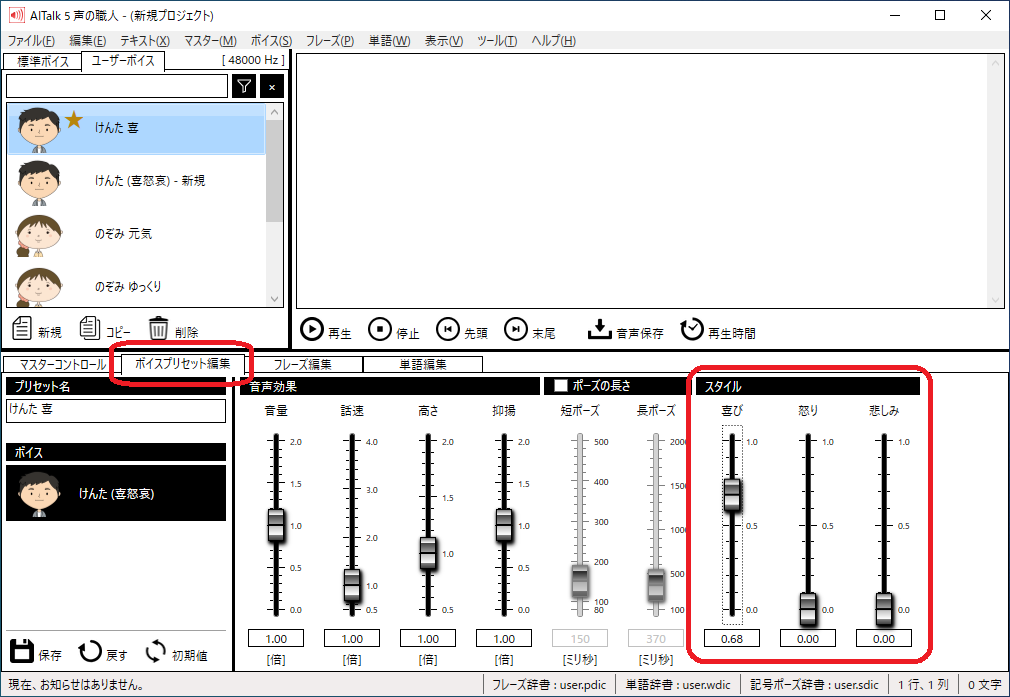Select the のぞみ 元気 avatar thumbnail
The width and height of the screenshot is (1010, 697).
pos(39,234)
